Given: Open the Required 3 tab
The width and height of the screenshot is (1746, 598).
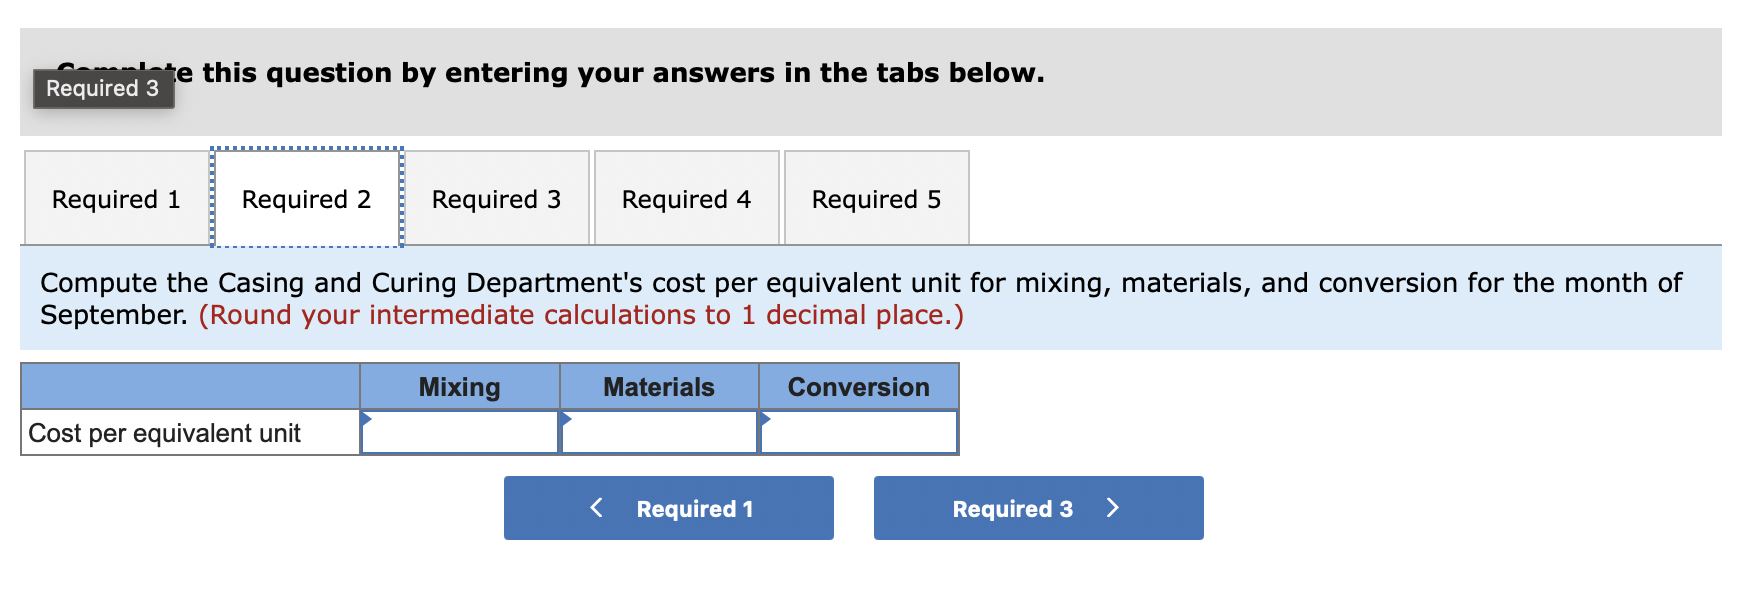Looking at the screenshot, I should point(497,198).
